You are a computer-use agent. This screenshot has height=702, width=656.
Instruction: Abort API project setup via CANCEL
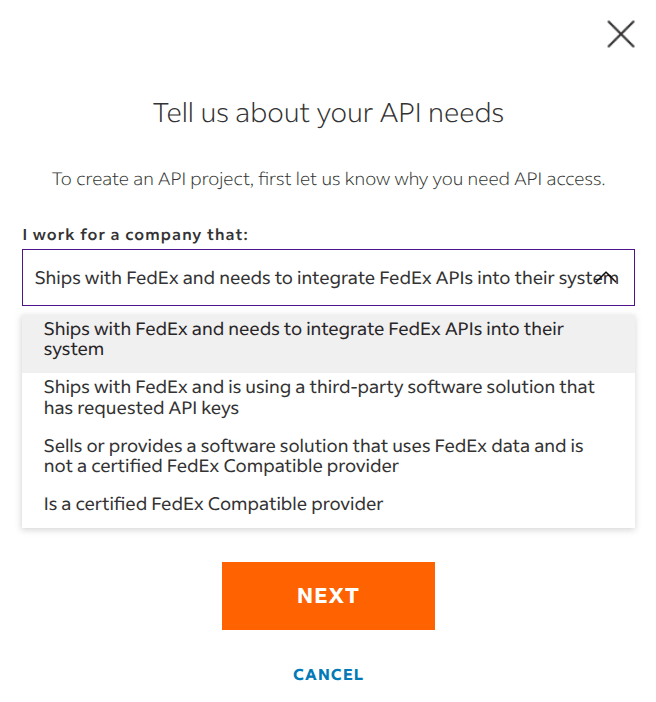(x=328, y=675)
